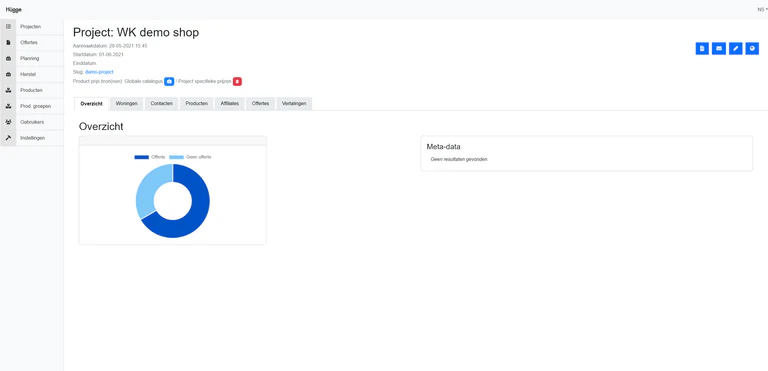Click the Producten sidebar icon
This screenshot has width=768, height=371.
pos(8,90)
